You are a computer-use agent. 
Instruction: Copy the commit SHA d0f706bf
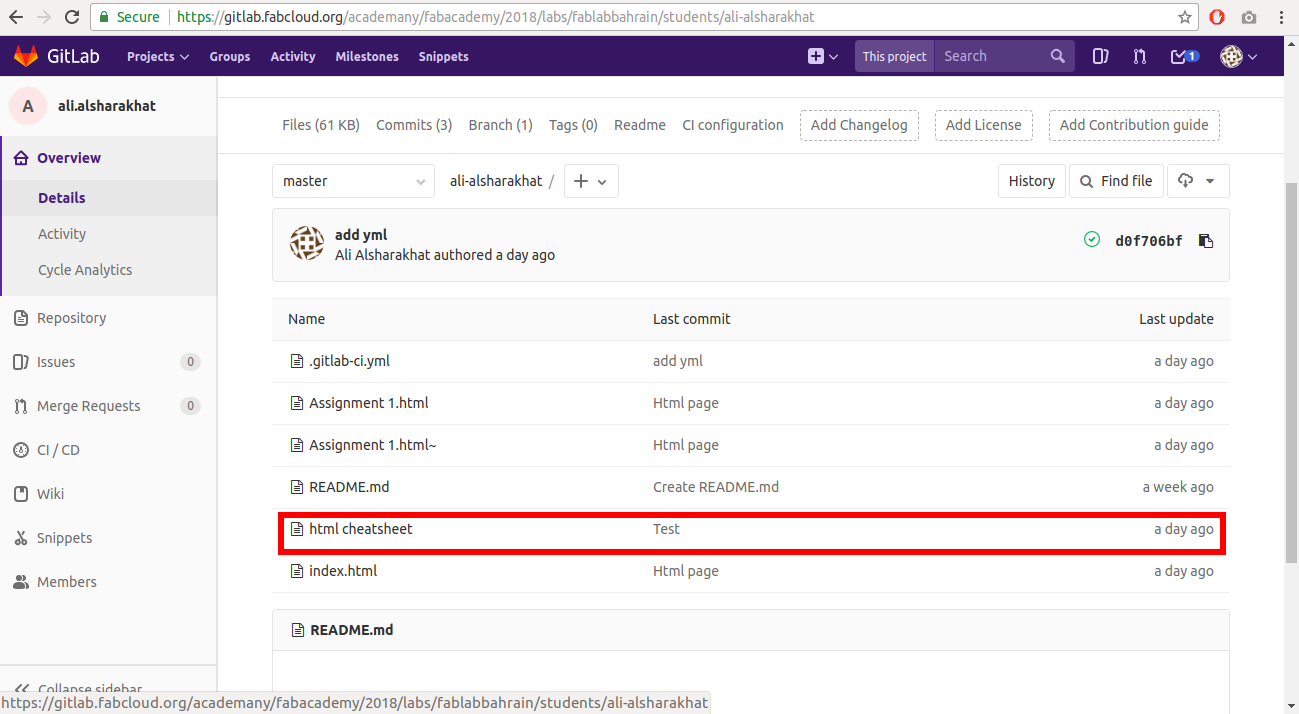click(x=1205, y=240)
